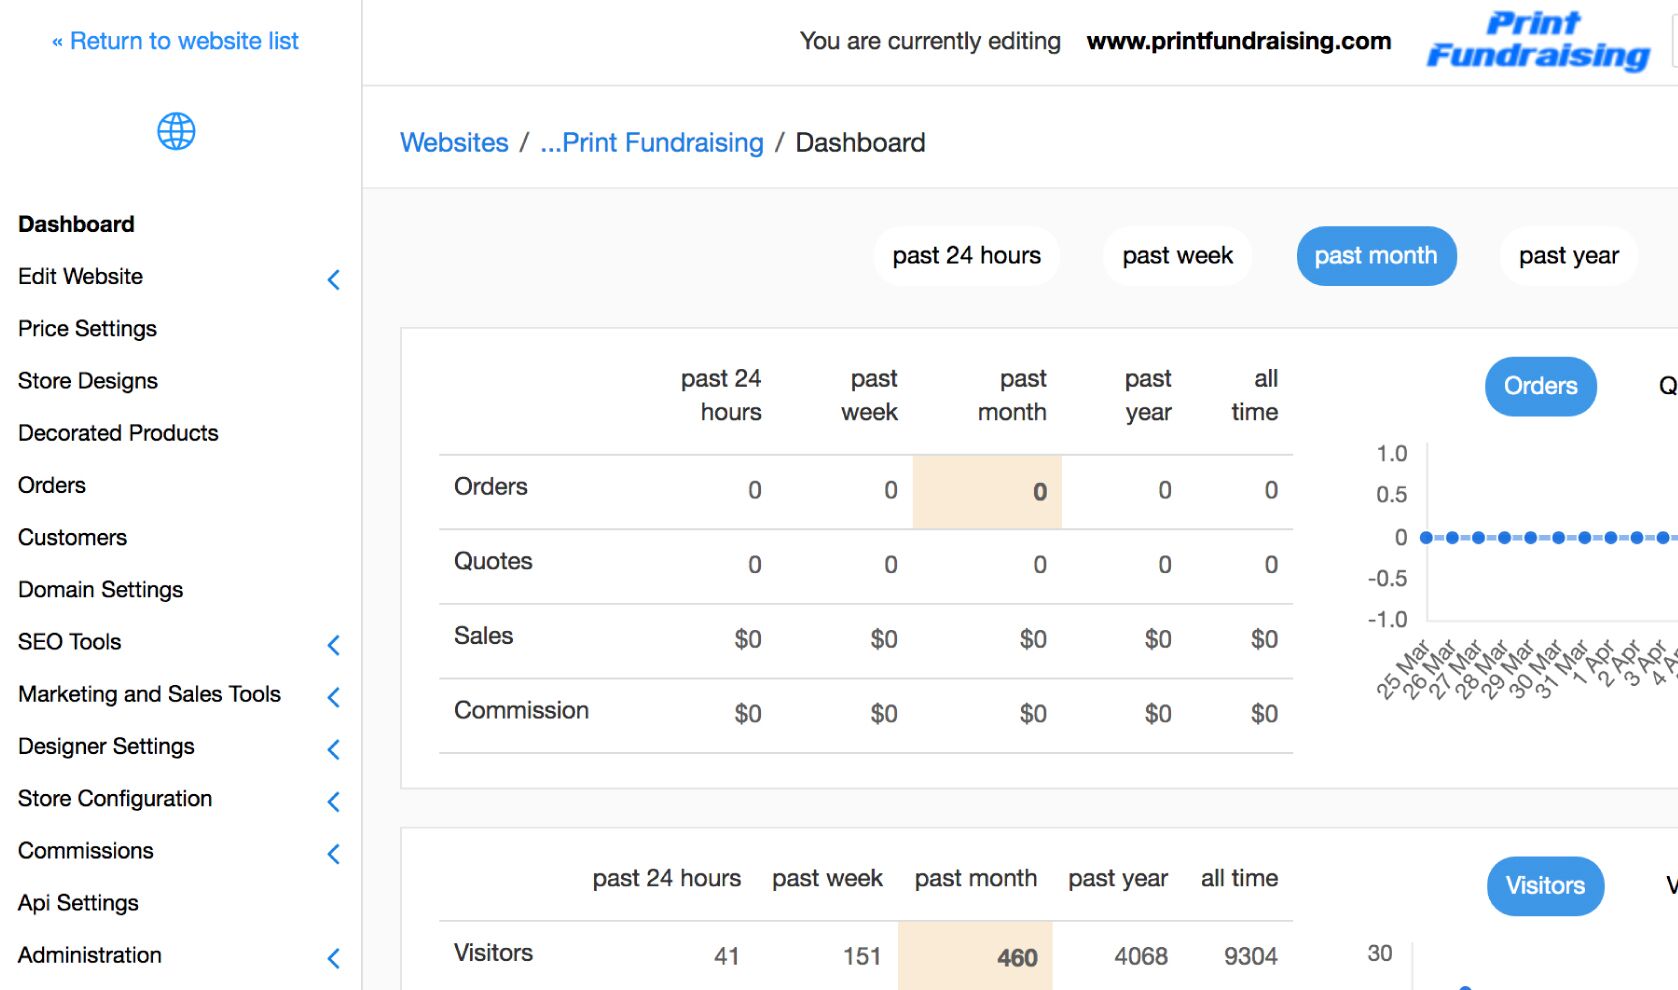Select the active past month pill
The width and height of the screenshot is (1678, 990).
pos(1375,256)
